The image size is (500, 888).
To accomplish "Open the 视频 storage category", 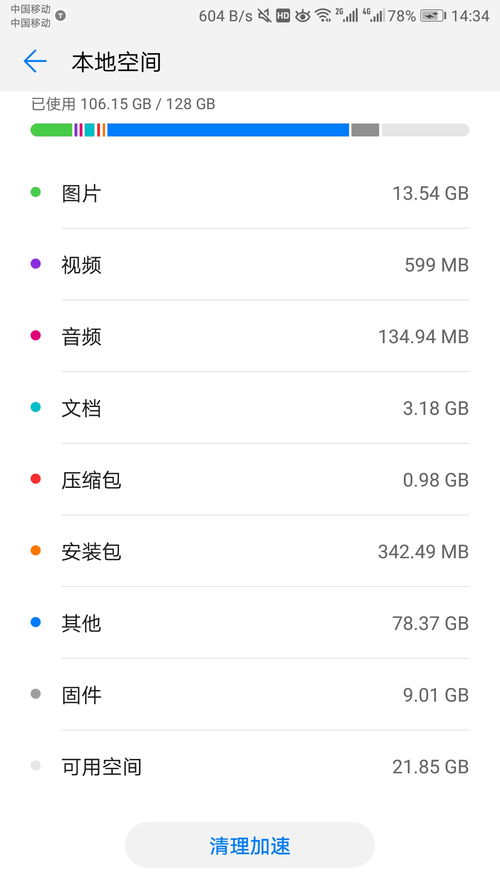I will [250, 264].
